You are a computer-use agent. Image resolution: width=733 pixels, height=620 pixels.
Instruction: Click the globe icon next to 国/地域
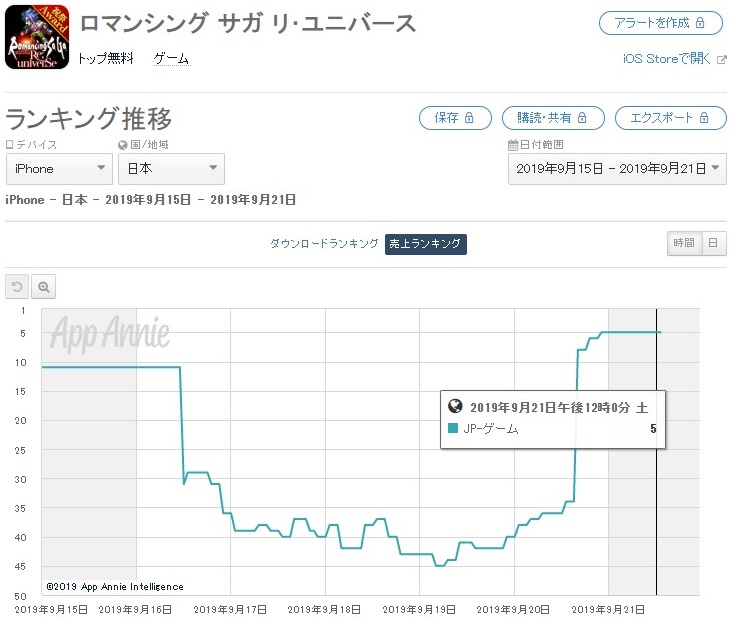click(x=123, y=145)
